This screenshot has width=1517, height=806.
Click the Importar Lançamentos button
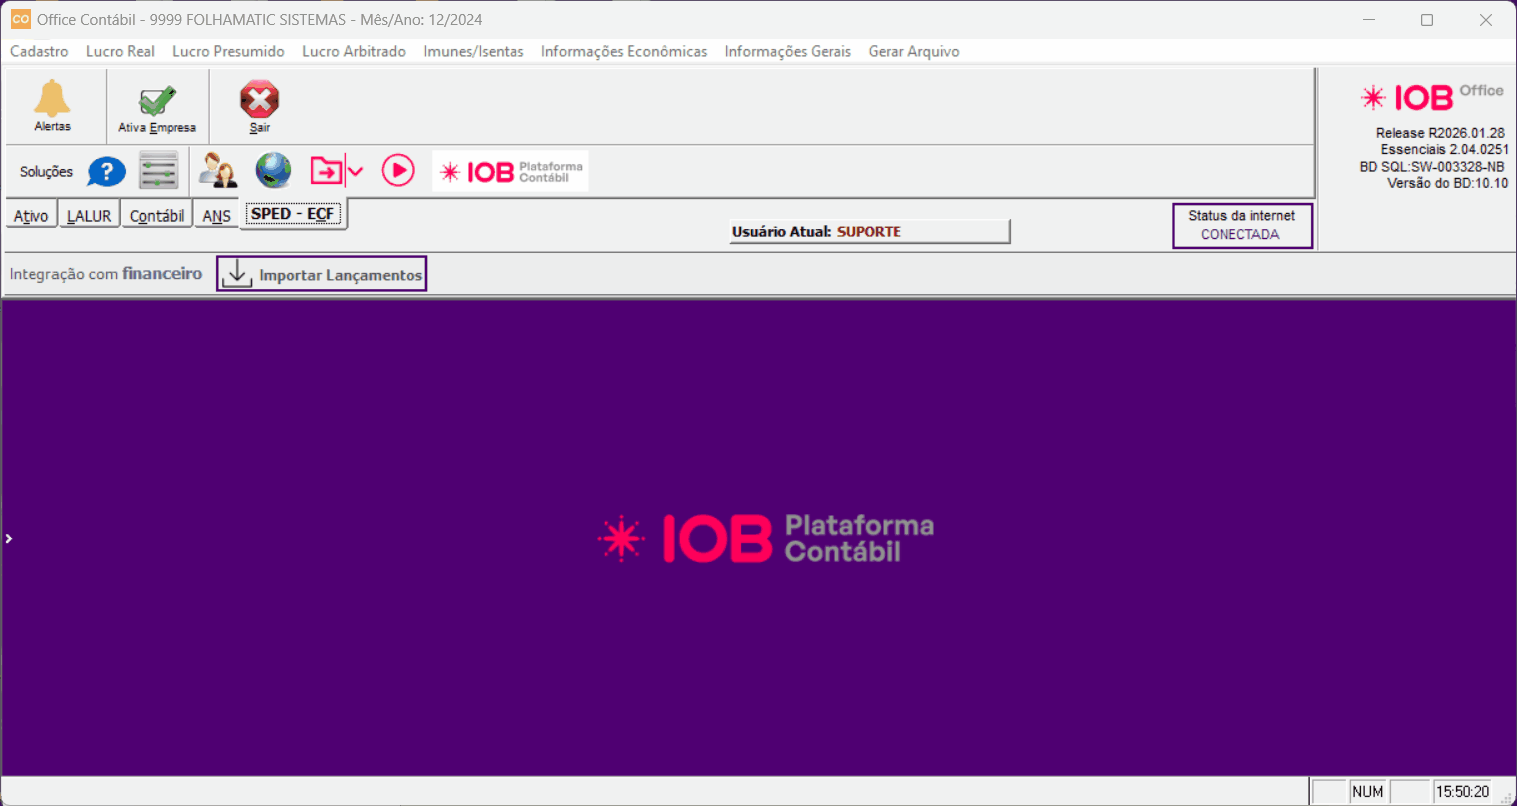coord(321,275)
